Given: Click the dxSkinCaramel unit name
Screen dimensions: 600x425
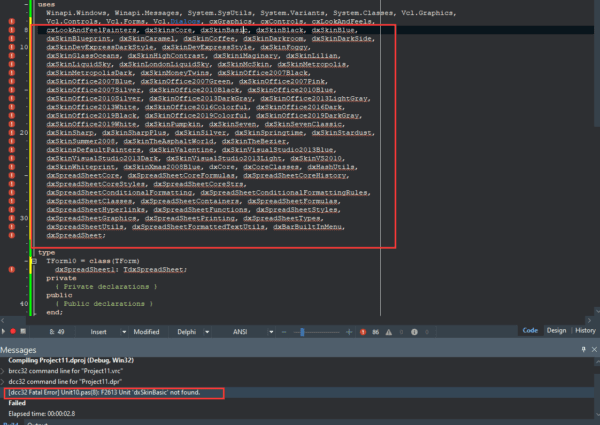Looking at the screenshot, I should 147,39.
